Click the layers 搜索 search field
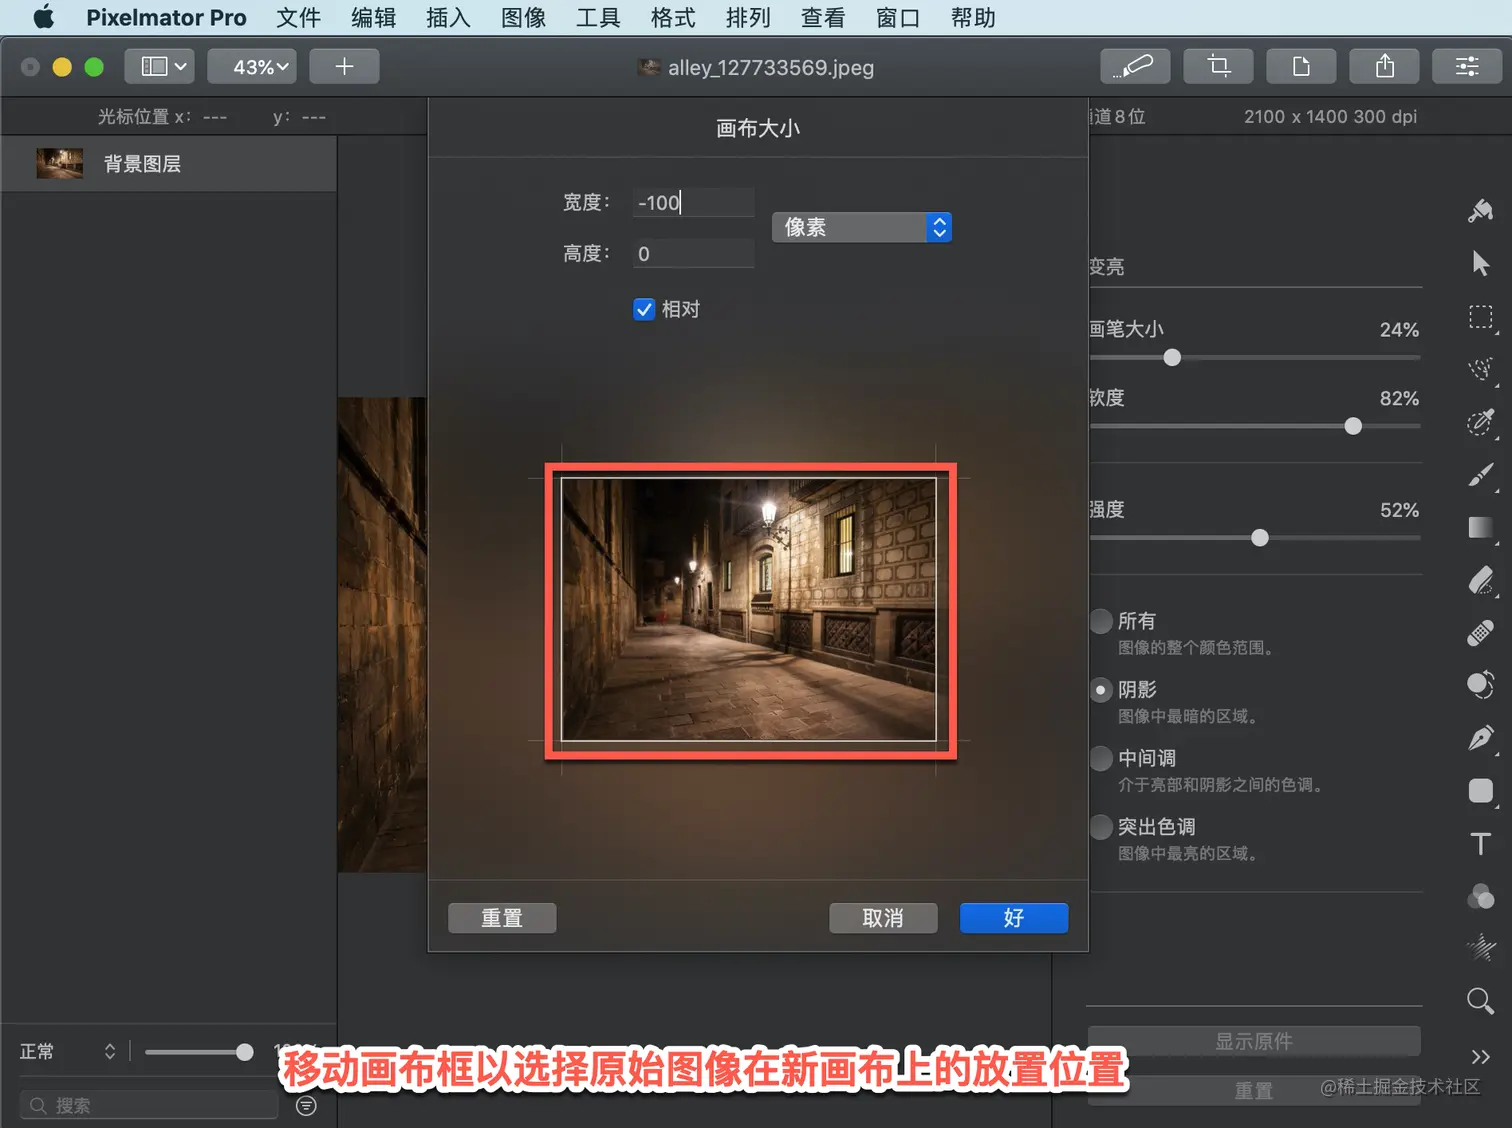 pyautogui.click(x=149, y=1105)
